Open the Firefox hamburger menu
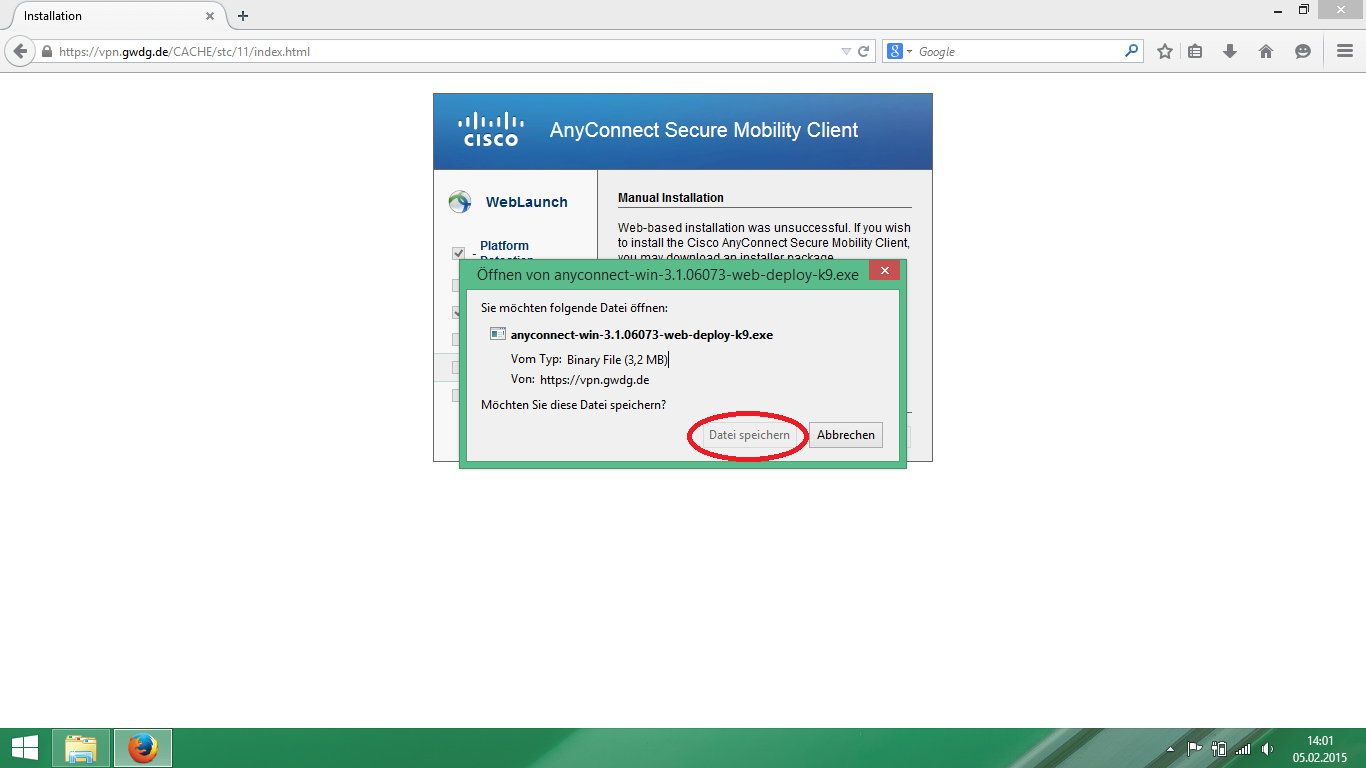Image resolution: width=1366 pixels, height=768 pixels. tap(1345, 51)
